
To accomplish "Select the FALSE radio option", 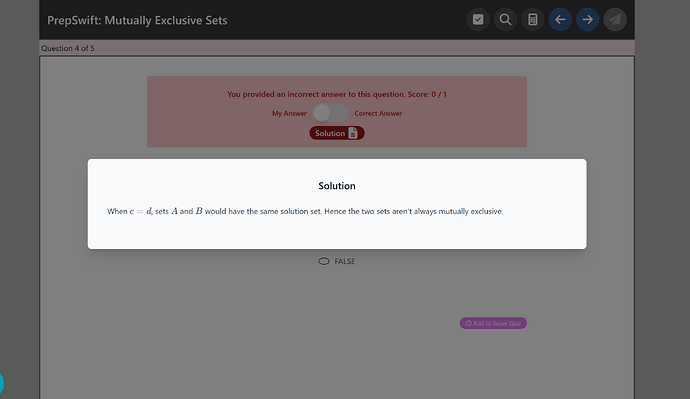I will [324, 261].
